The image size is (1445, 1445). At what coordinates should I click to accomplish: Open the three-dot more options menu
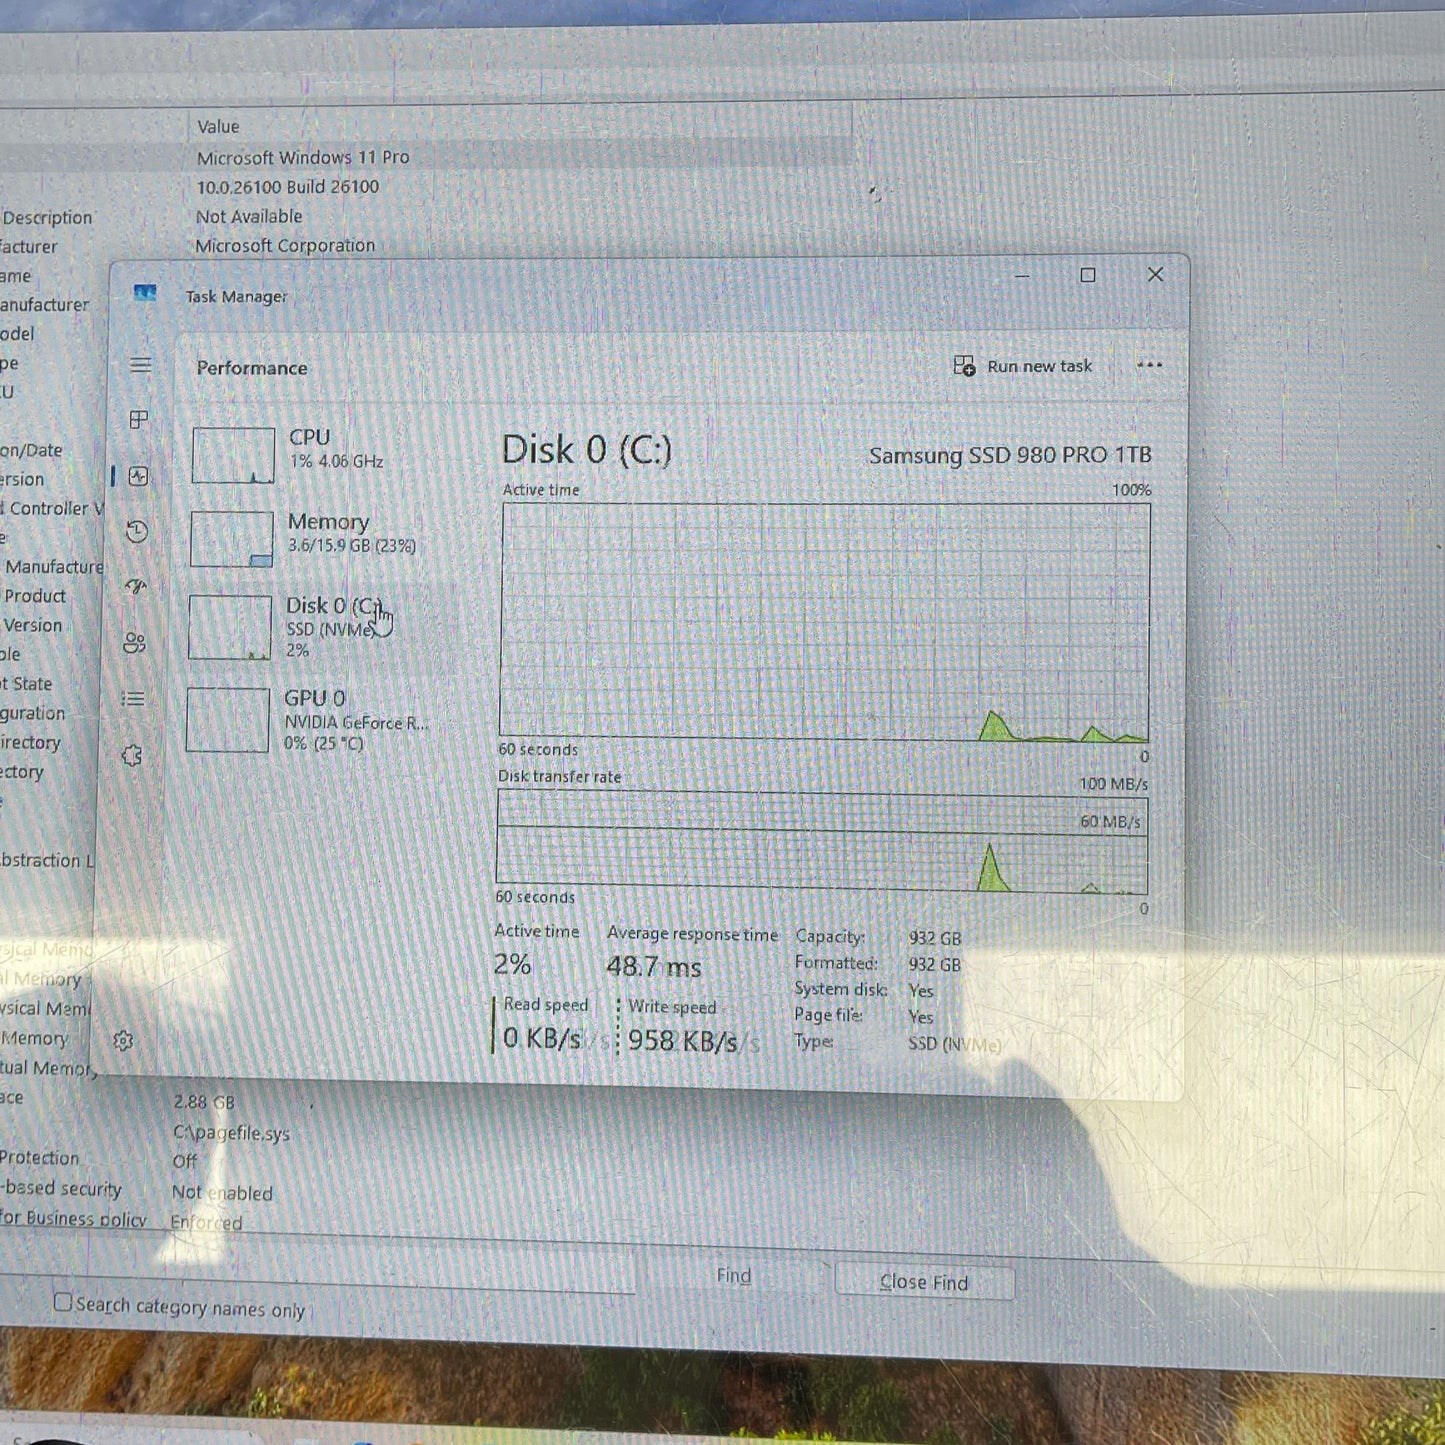(1149, 366)
